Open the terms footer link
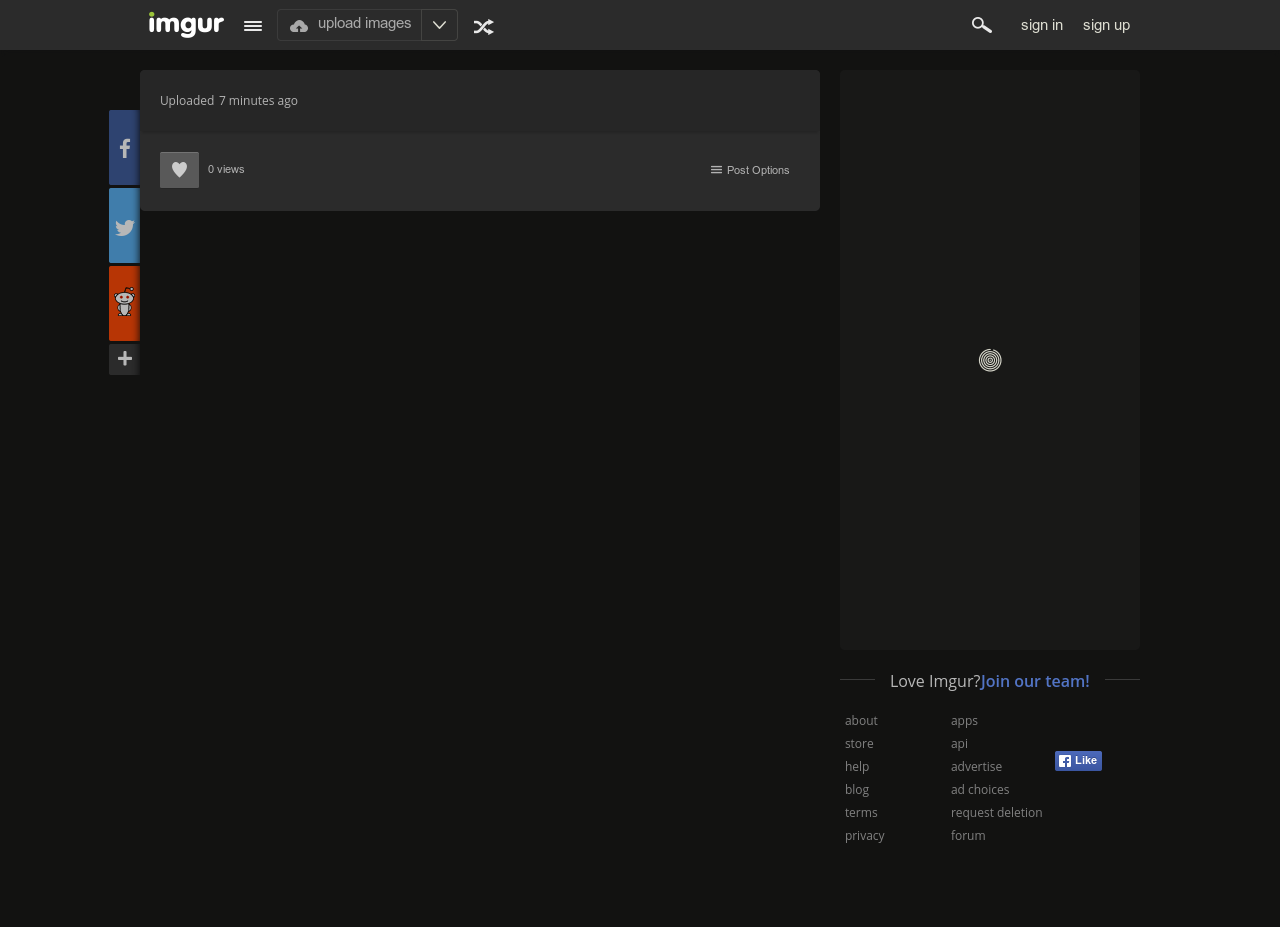Image resolution: width=1280 pixels, height=927 pixels. [x=861, y=813]
